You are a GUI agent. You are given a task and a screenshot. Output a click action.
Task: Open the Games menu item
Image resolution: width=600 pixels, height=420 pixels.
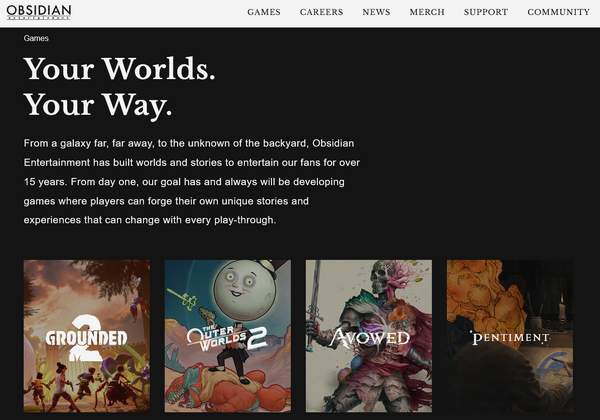[x=264, y=12]
